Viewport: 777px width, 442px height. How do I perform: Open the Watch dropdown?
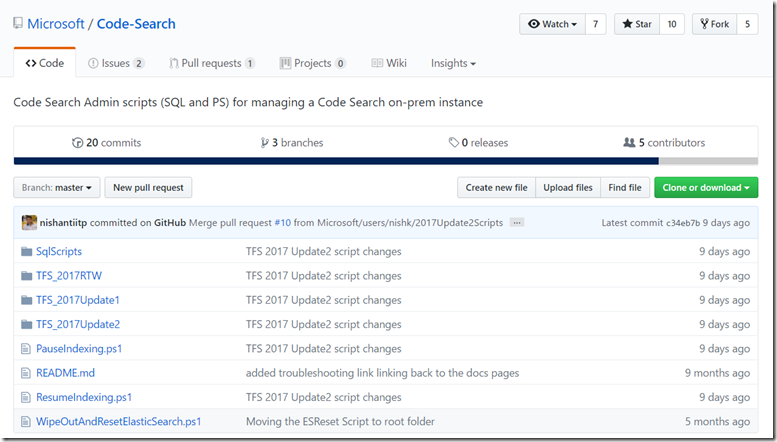tap(552, 24)
